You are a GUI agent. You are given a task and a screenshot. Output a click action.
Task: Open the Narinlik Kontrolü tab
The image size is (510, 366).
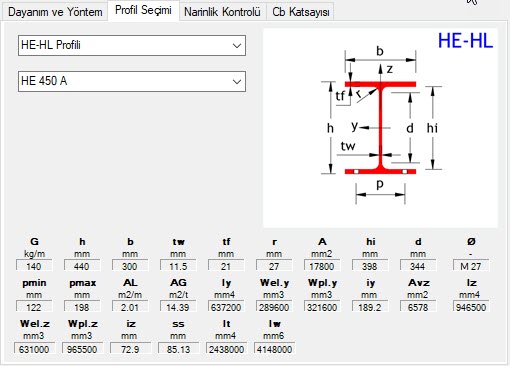coord(222,12)
